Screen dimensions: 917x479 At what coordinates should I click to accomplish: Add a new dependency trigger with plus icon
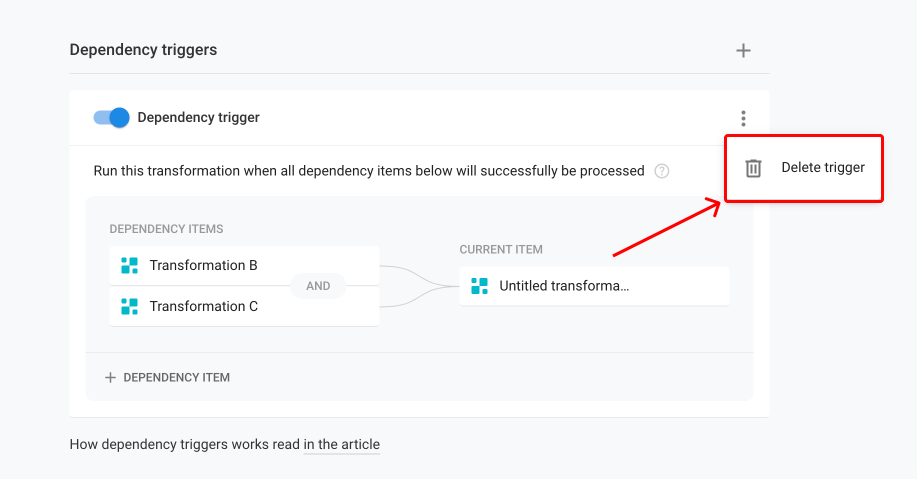click(x=743, y=51)
